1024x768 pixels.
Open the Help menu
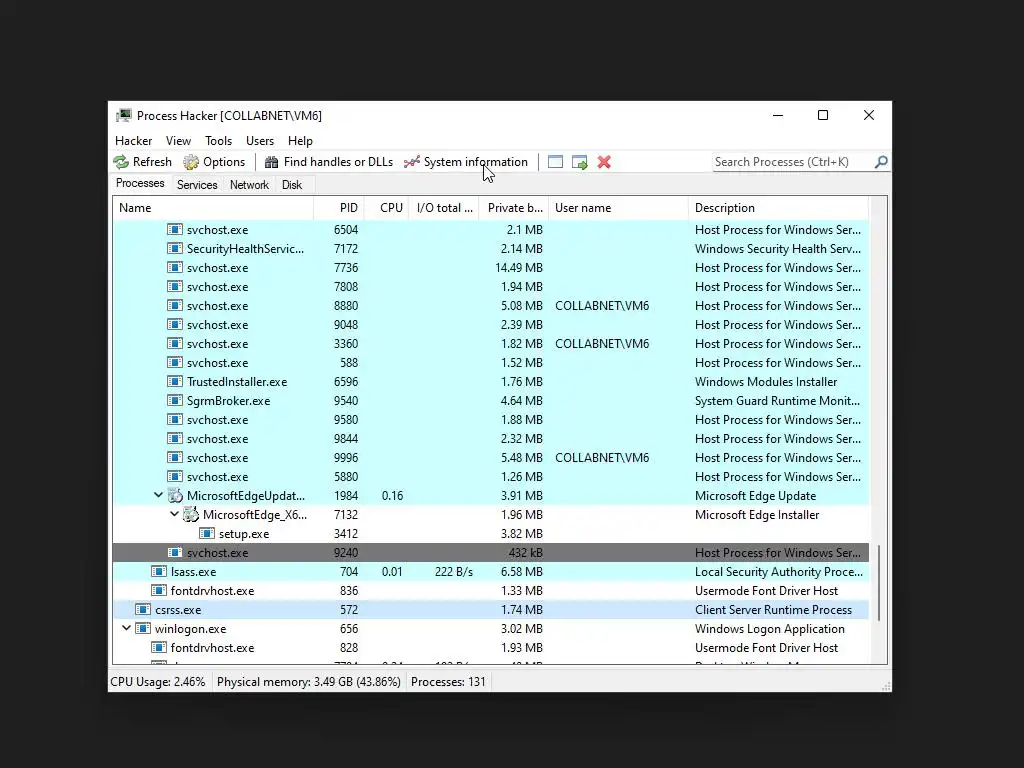point(300,140)
